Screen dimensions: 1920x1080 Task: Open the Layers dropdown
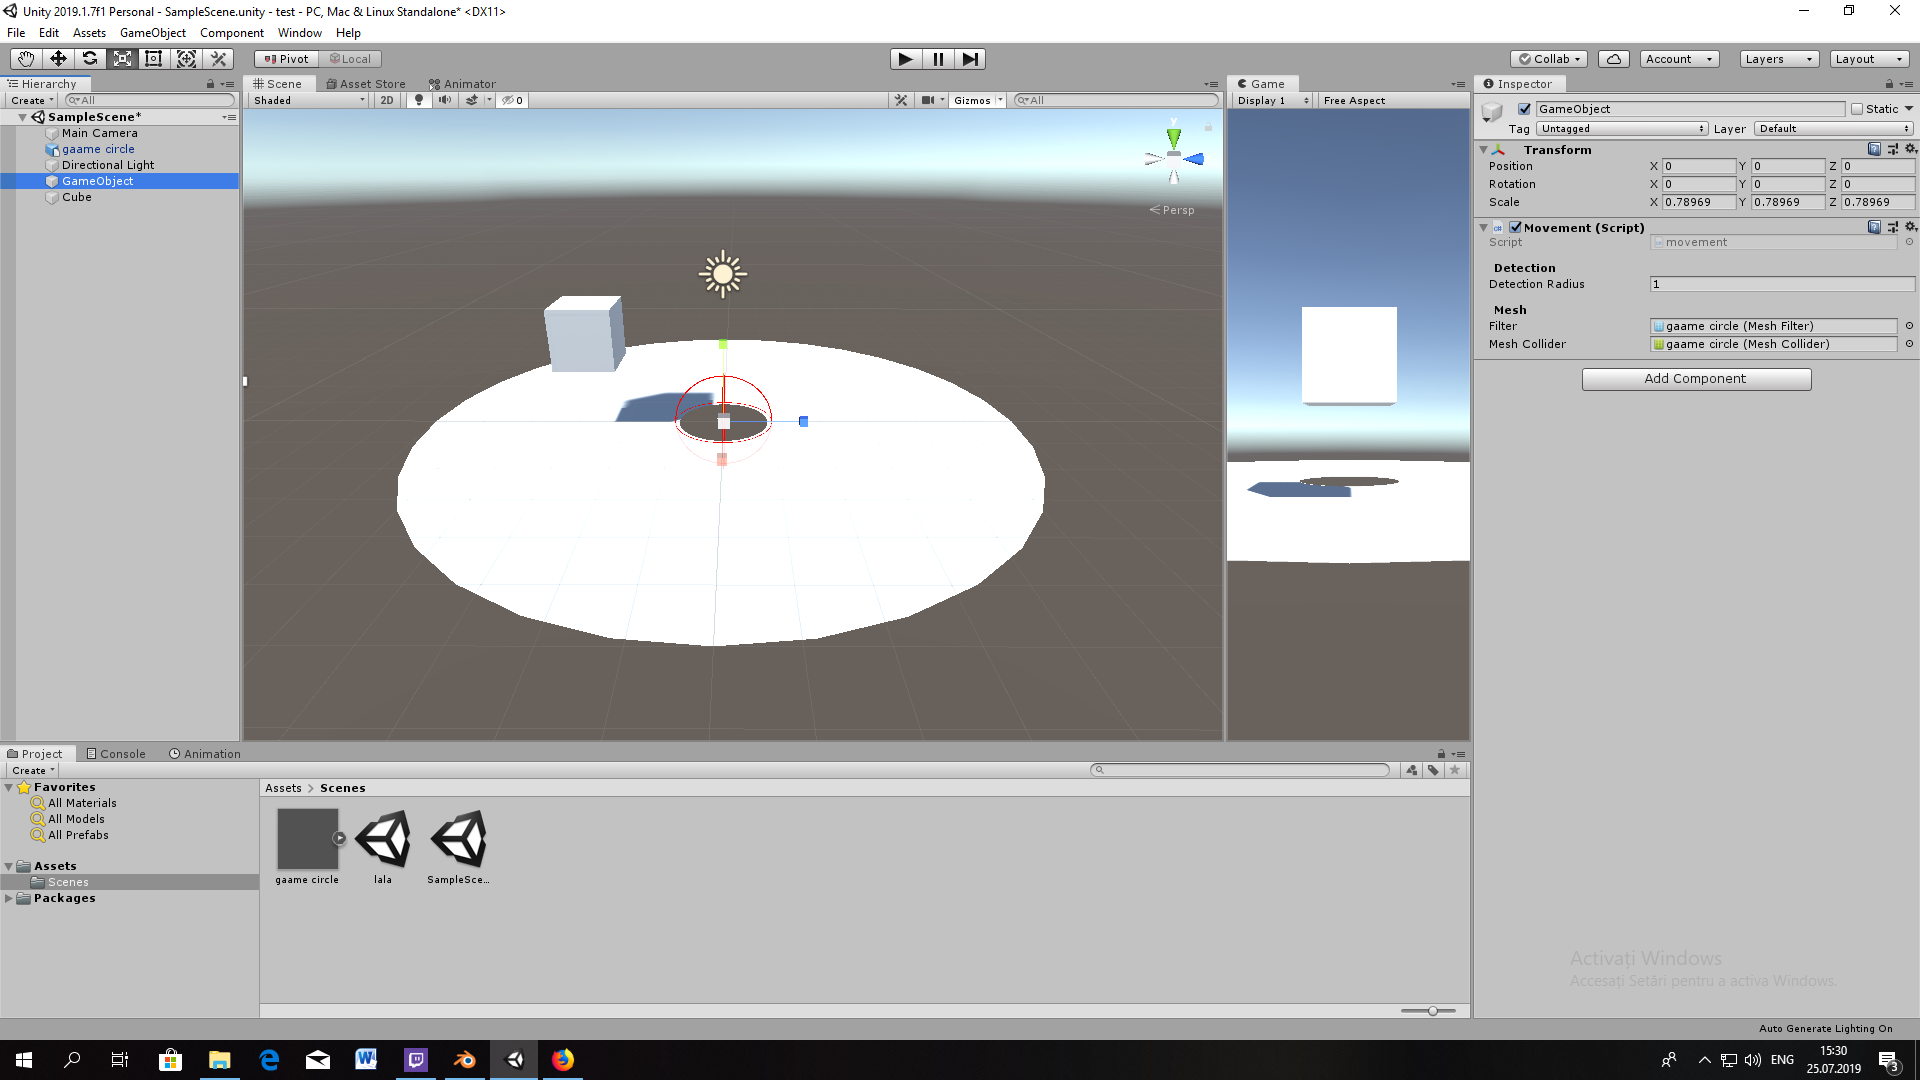(x=1778, y=59)
